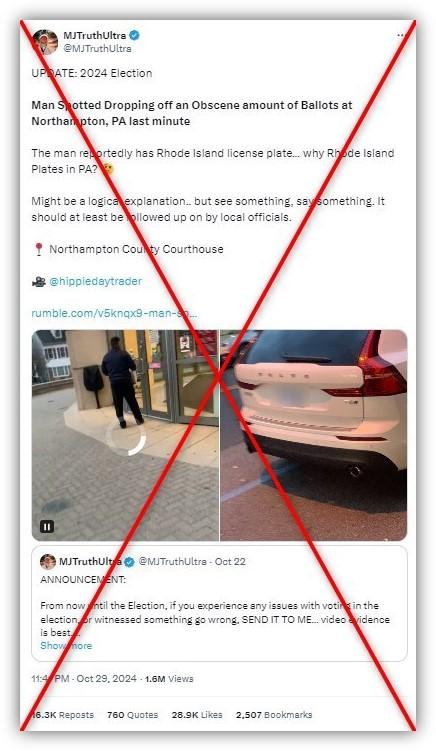Click the thinking face emoji after Plates in PA

109,169
